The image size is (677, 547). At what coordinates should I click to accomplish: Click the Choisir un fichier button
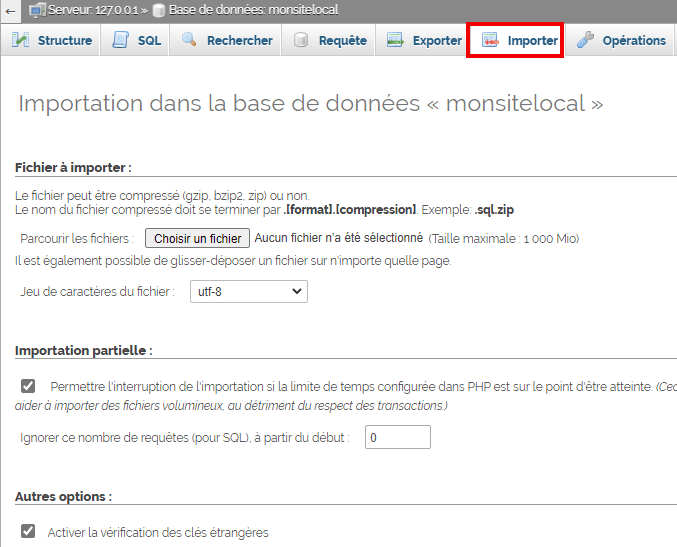click(197, 238)
